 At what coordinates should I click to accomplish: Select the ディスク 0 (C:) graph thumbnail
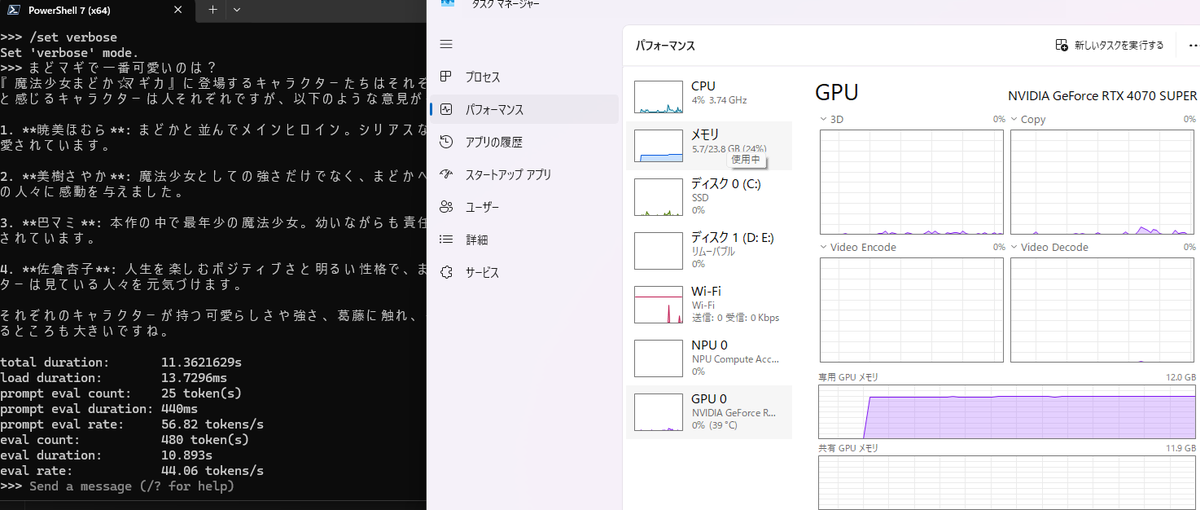[x=658, y=198]
